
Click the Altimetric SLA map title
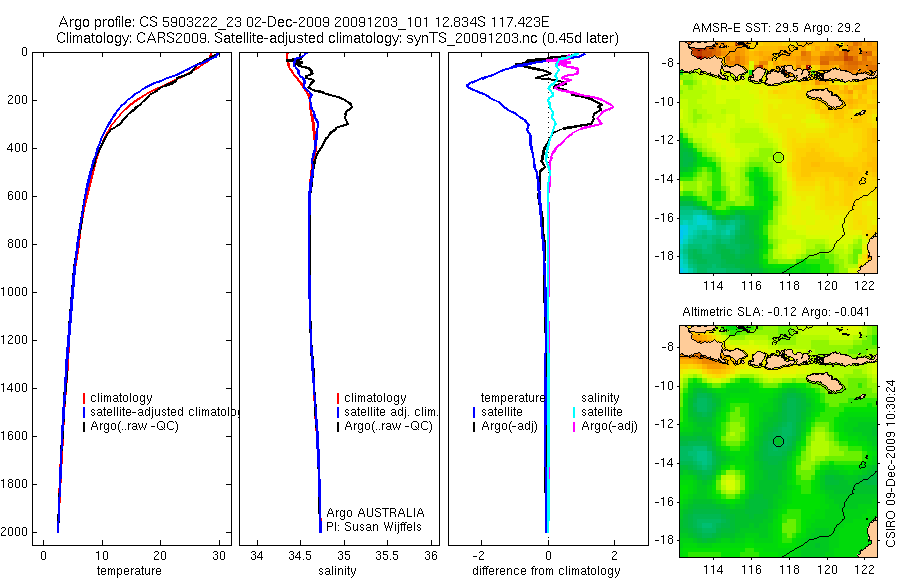coord(776,312)
